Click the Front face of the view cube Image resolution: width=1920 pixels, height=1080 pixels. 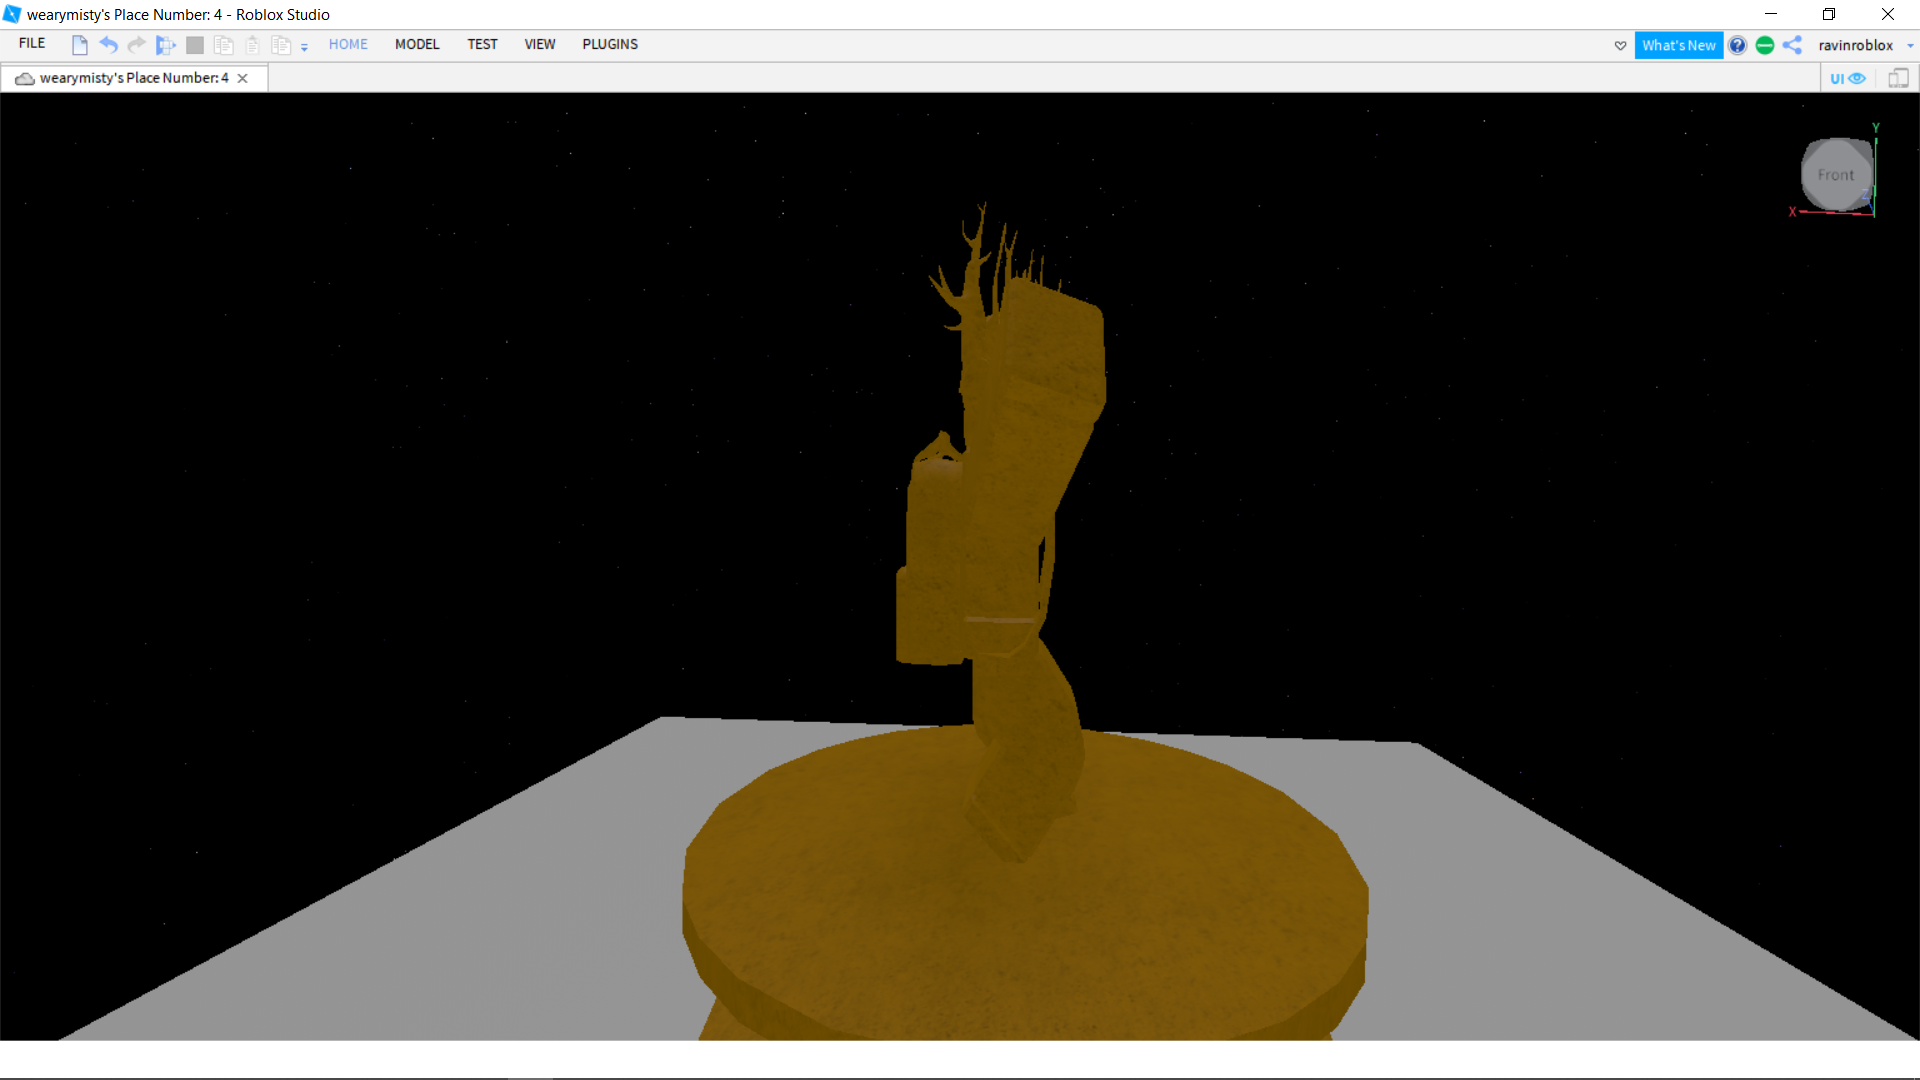[1836, 175]
